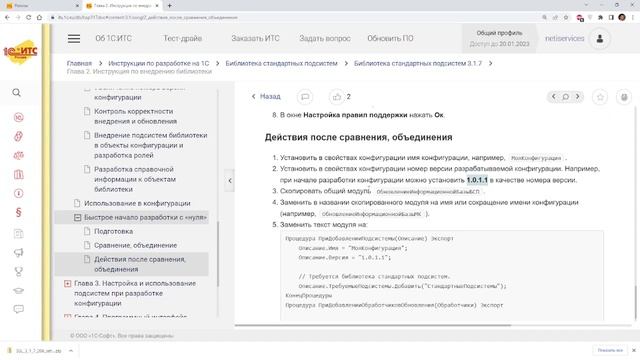
Task: Select 'Подготовка' tree item
Action: 113,231
